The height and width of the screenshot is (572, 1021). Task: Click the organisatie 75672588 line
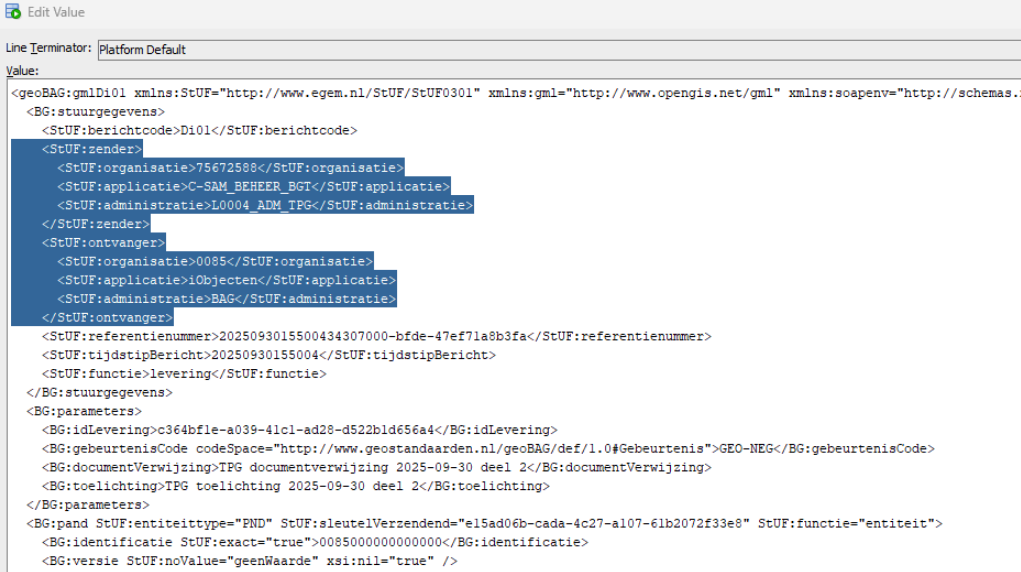coord(231,168)
